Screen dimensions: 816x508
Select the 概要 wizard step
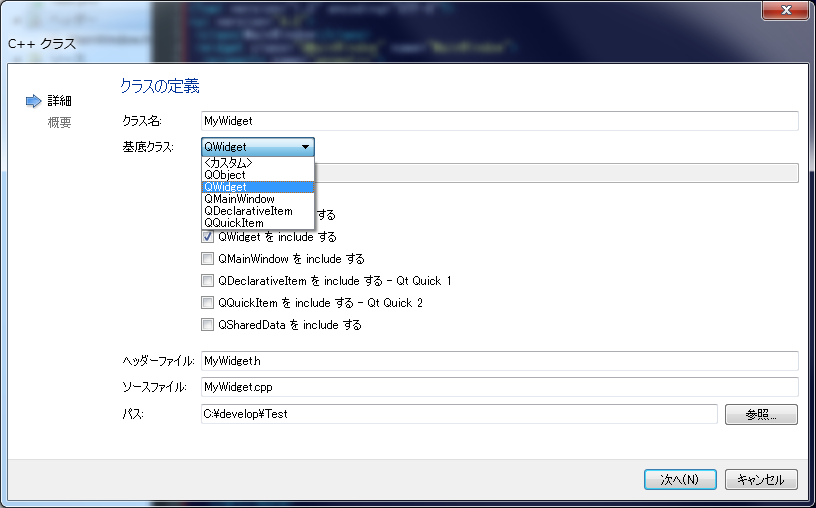[x=59, y=122]
